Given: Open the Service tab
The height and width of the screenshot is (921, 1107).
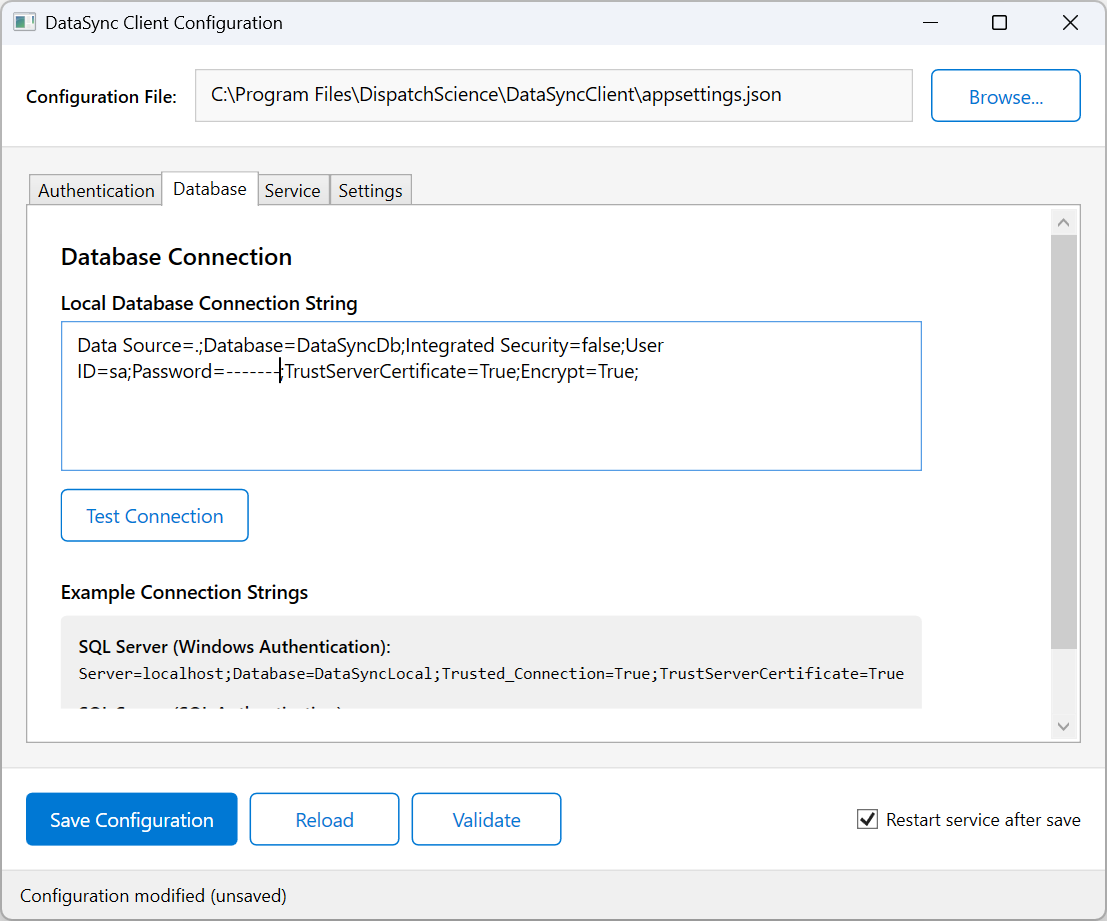Looking at the screenshot, I should point(293,190).
